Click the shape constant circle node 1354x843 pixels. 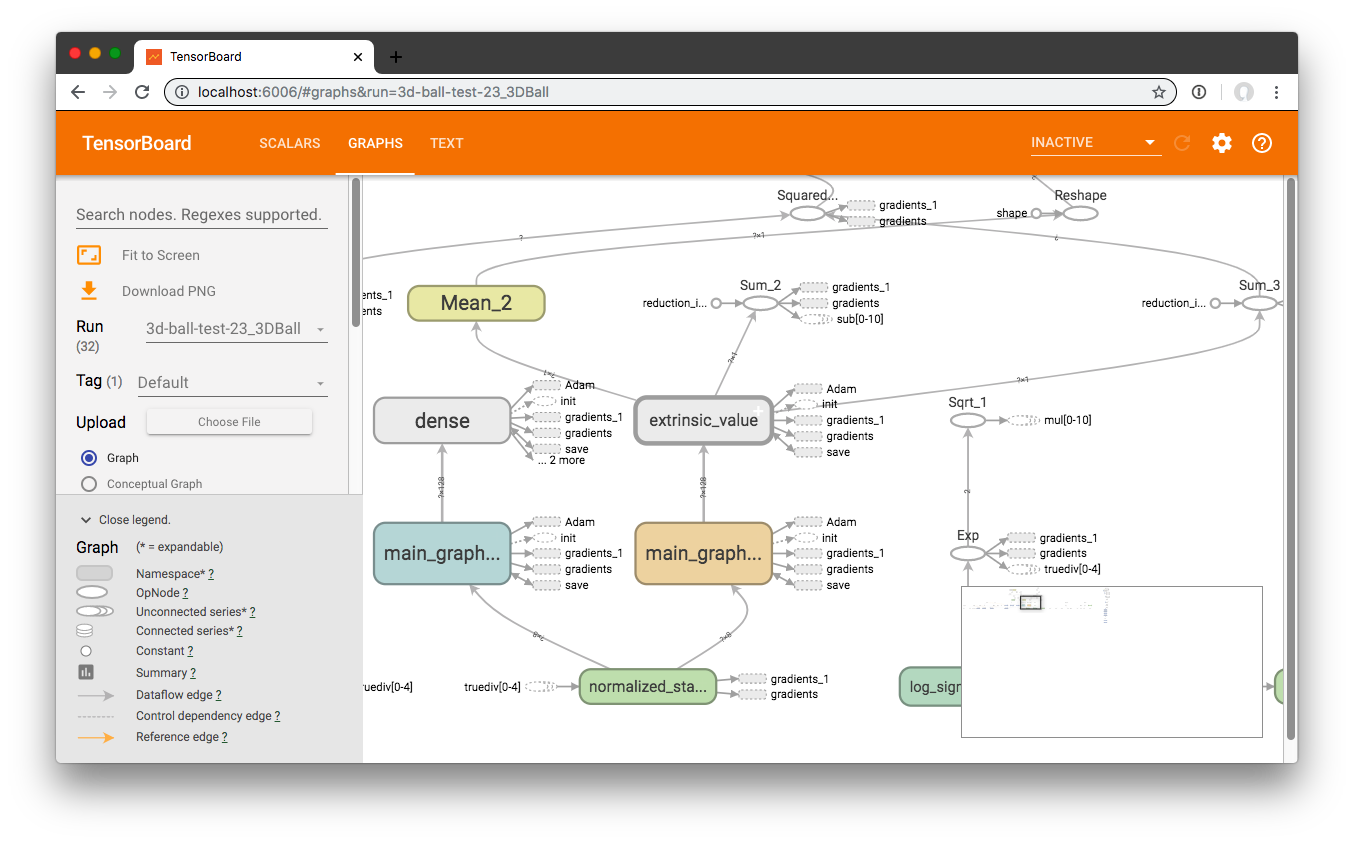pos(1036,213)
